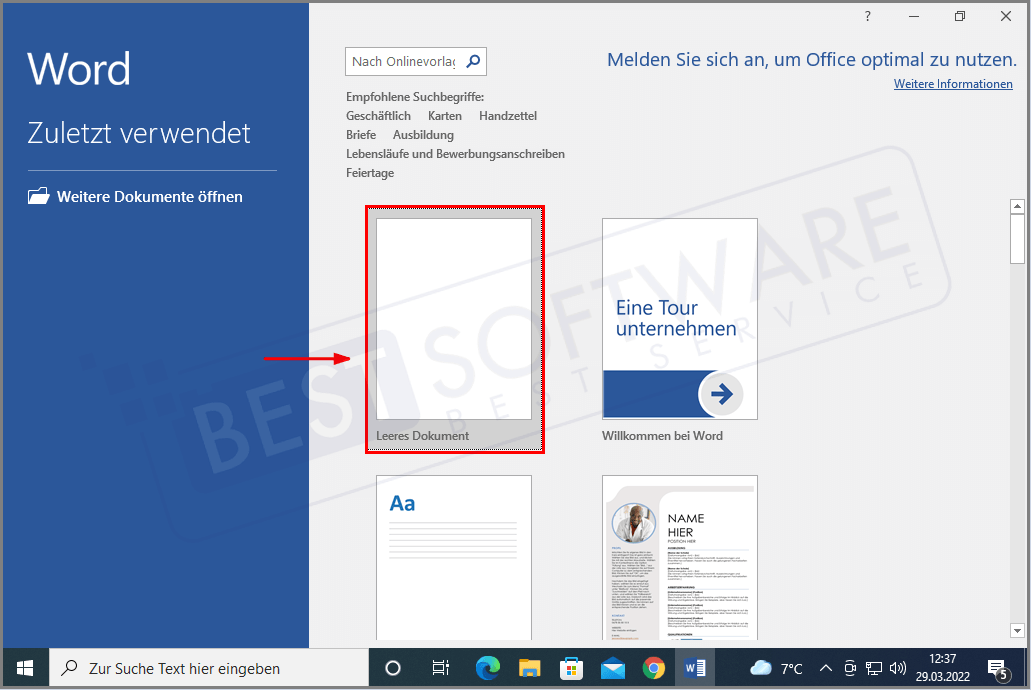Select the suggested search term Feiertage
1031x690 pixels.
pos(369,172)
